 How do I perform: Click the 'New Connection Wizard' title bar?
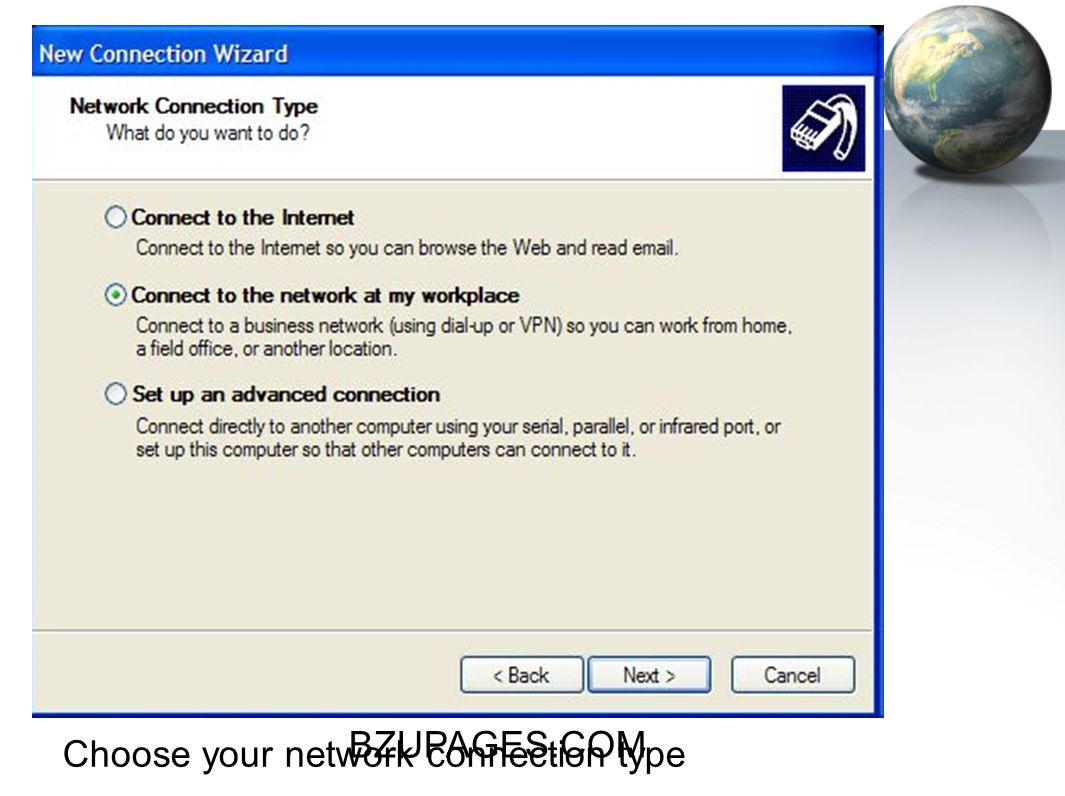[x=458, y=53]
